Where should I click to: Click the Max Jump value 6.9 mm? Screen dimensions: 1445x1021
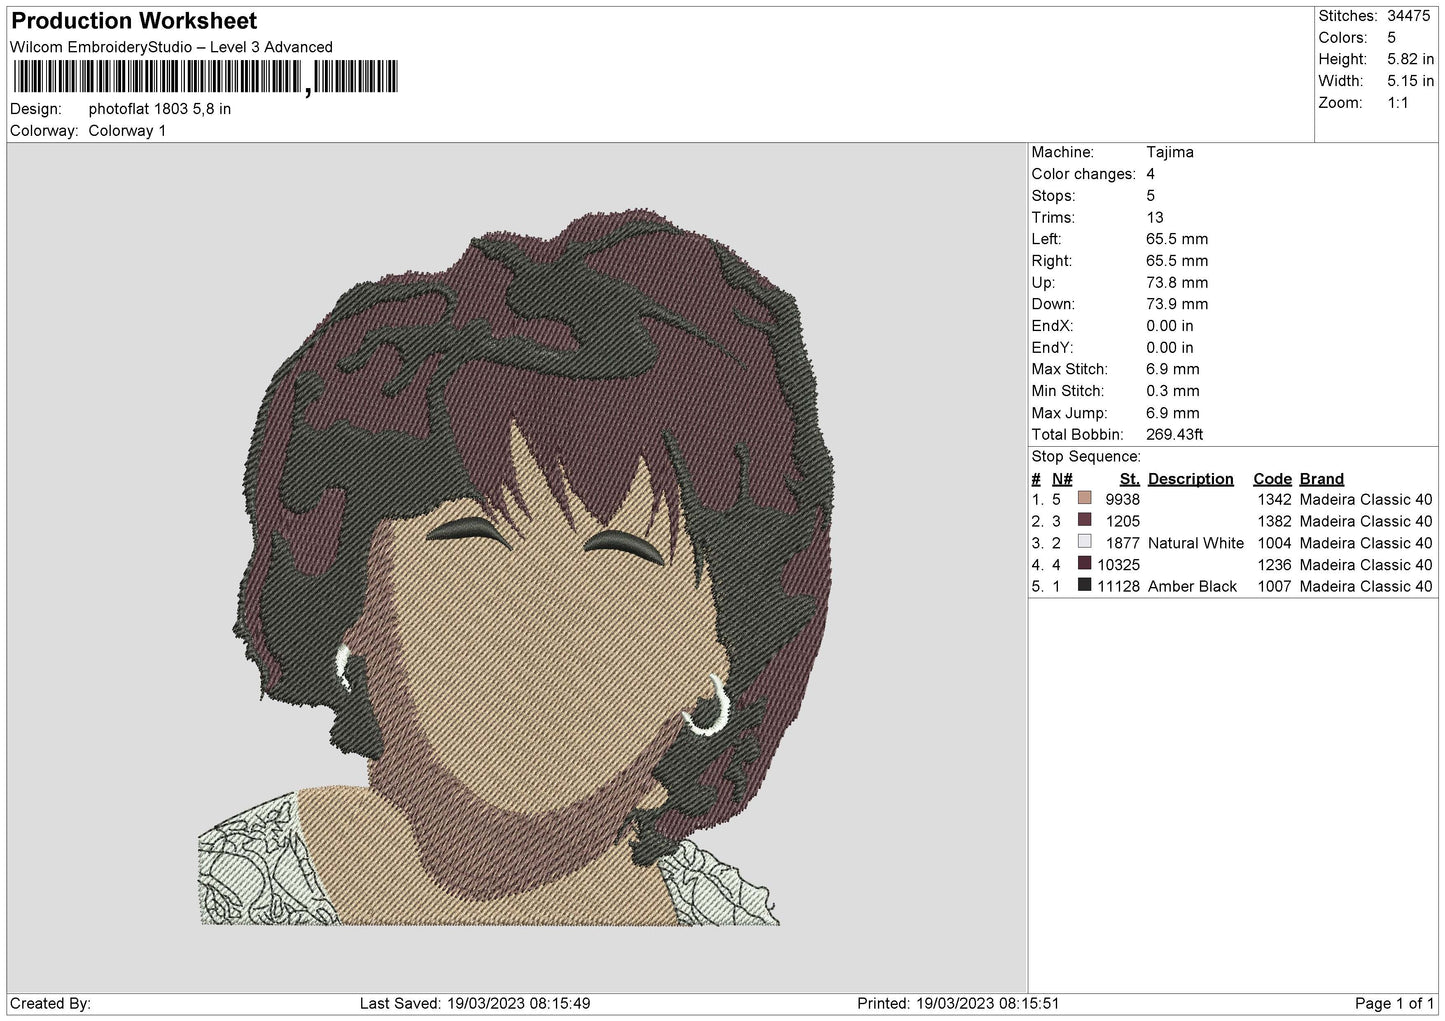[x=1173, y=413]
